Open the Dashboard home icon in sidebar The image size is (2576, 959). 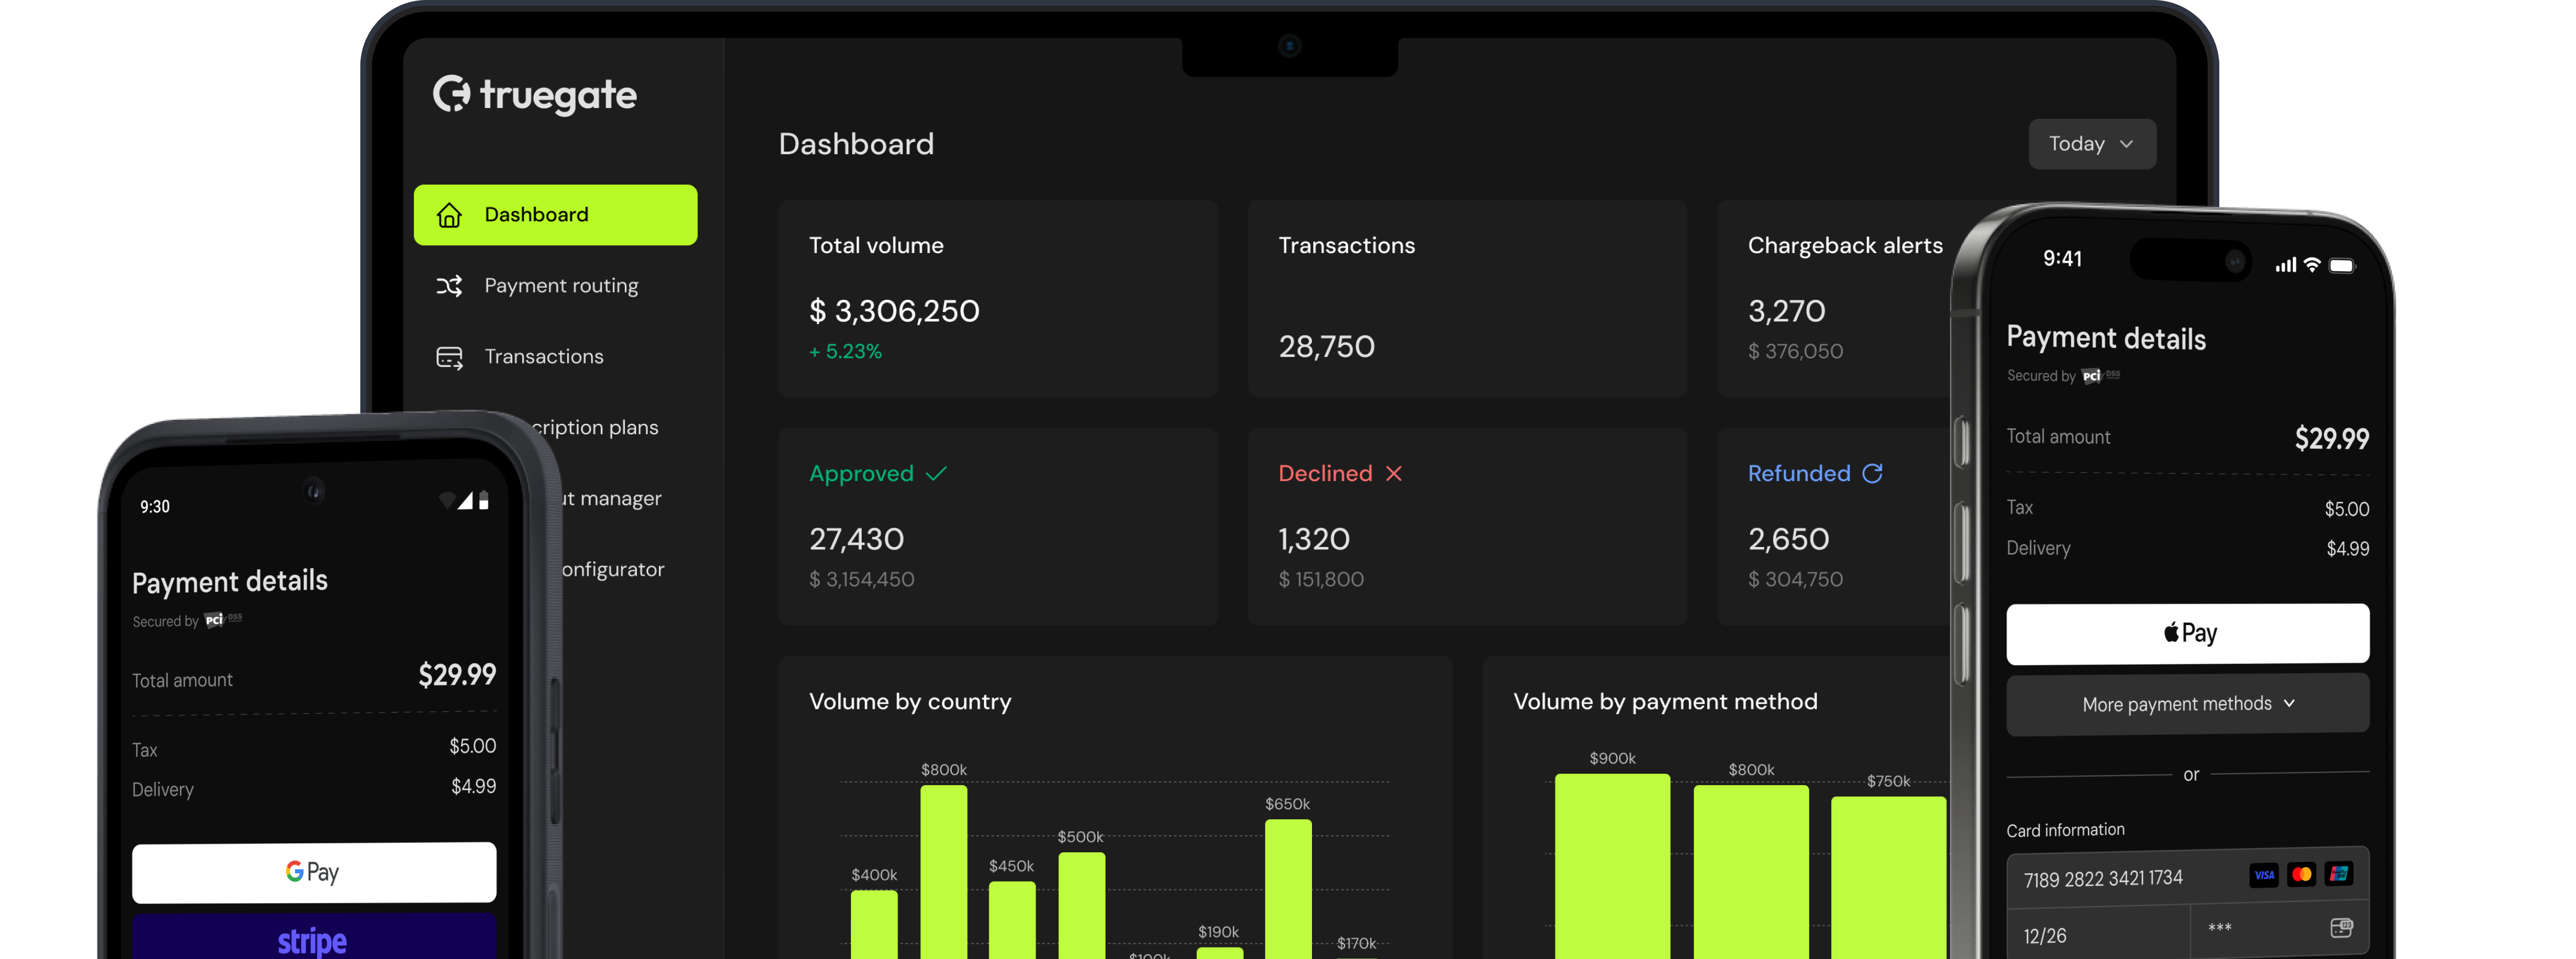coord(449,215)
